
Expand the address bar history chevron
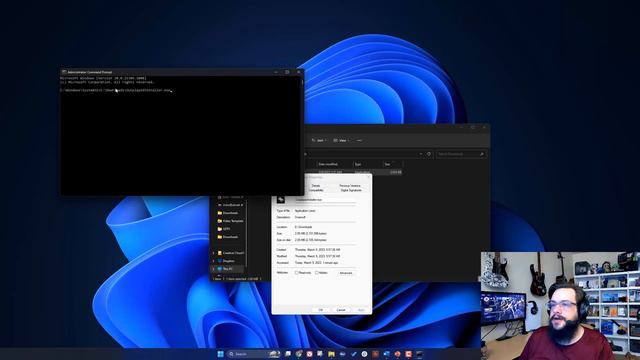coord(421,154)
